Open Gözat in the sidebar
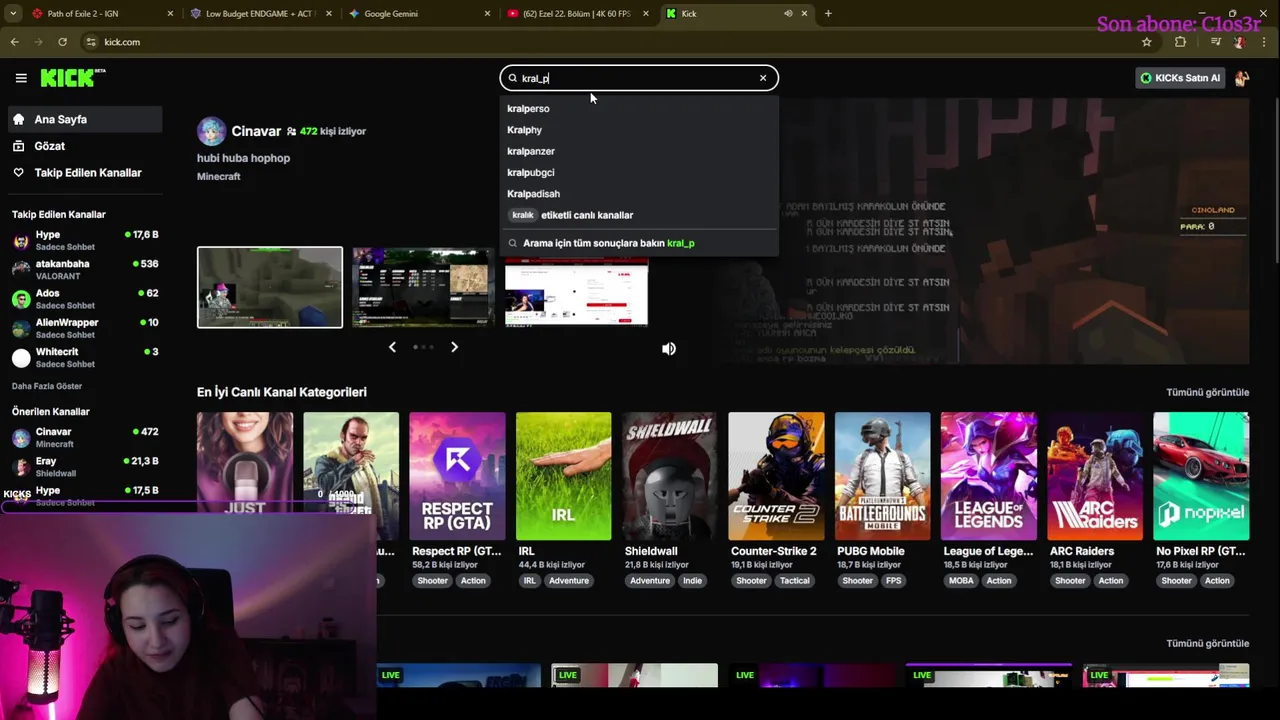The width and height of the screenshot is (1280, 720). point(85,146)
